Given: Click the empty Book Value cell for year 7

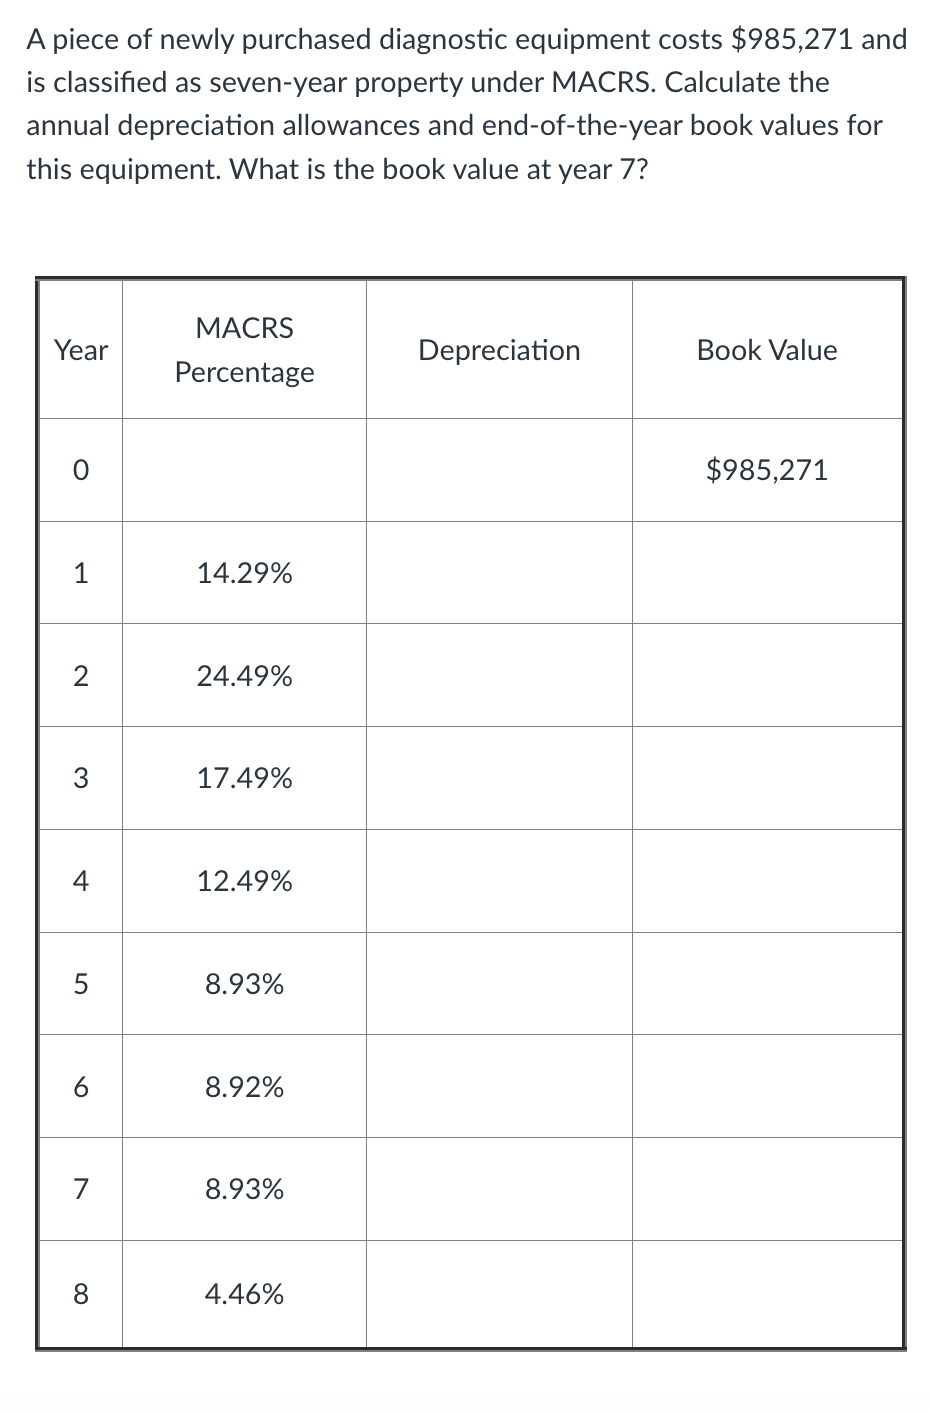Looking at the screenshot, I should pos(767,1190).
